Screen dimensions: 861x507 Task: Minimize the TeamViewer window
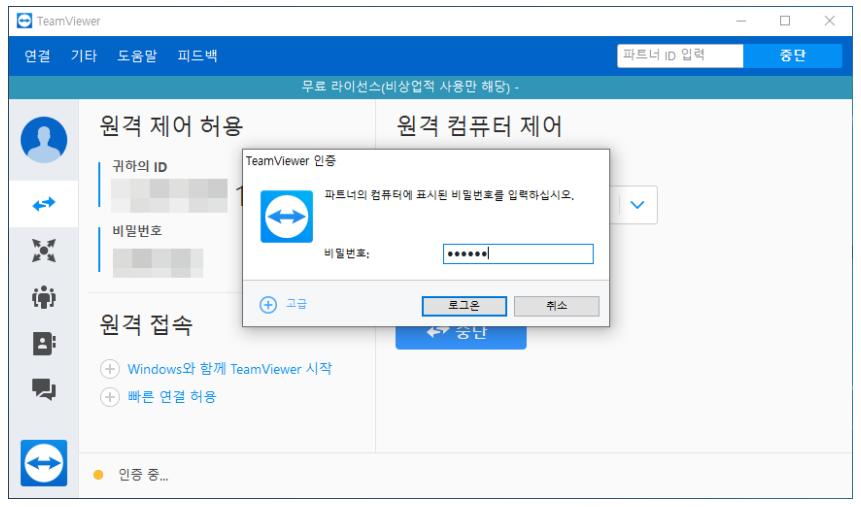tap(741, 21)
